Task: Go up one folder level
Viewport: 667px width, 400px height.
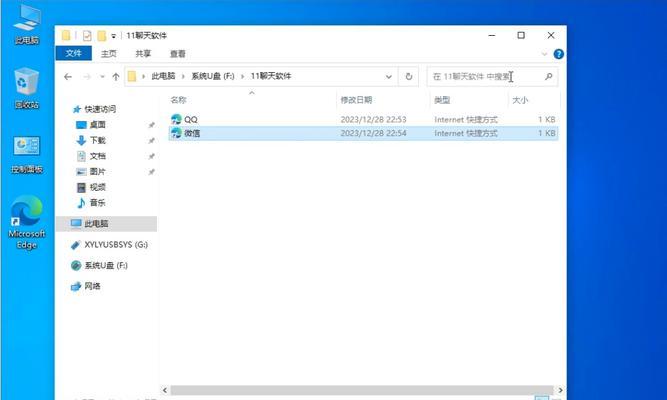Action: pos(116,77)
